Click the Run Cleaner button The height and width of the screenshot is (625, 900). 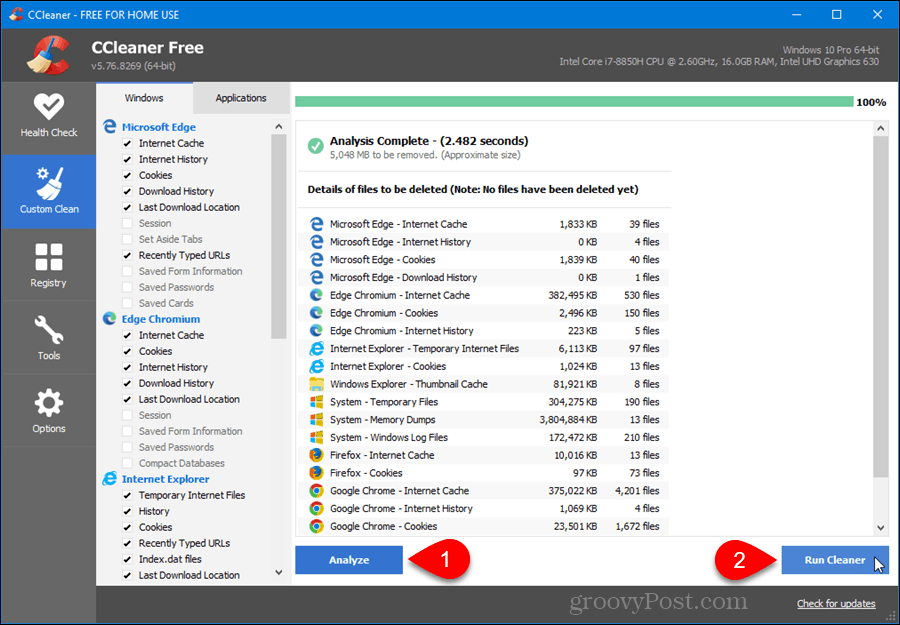click(835, 560)
